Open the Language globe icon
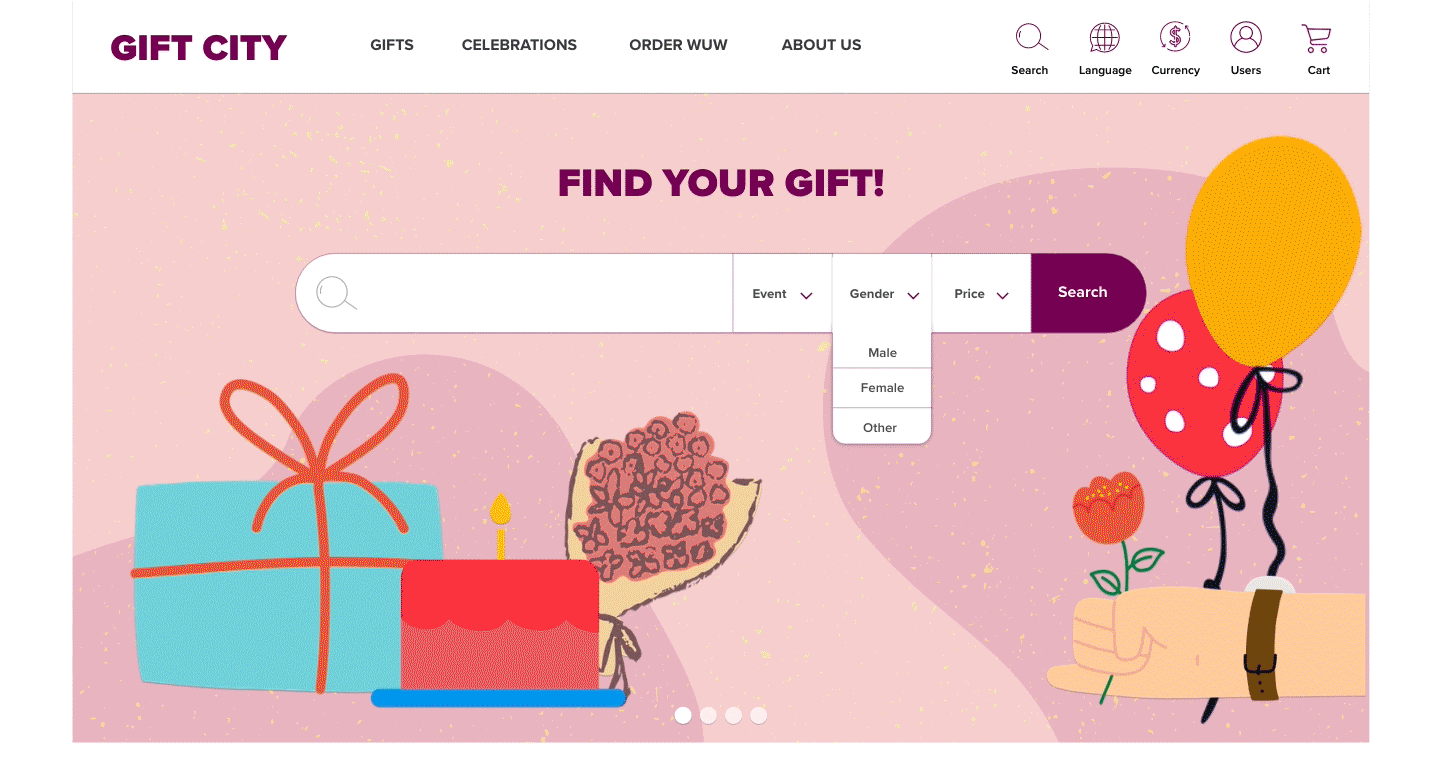This screenshot has height=782, width=1437. pos(1104,38)
